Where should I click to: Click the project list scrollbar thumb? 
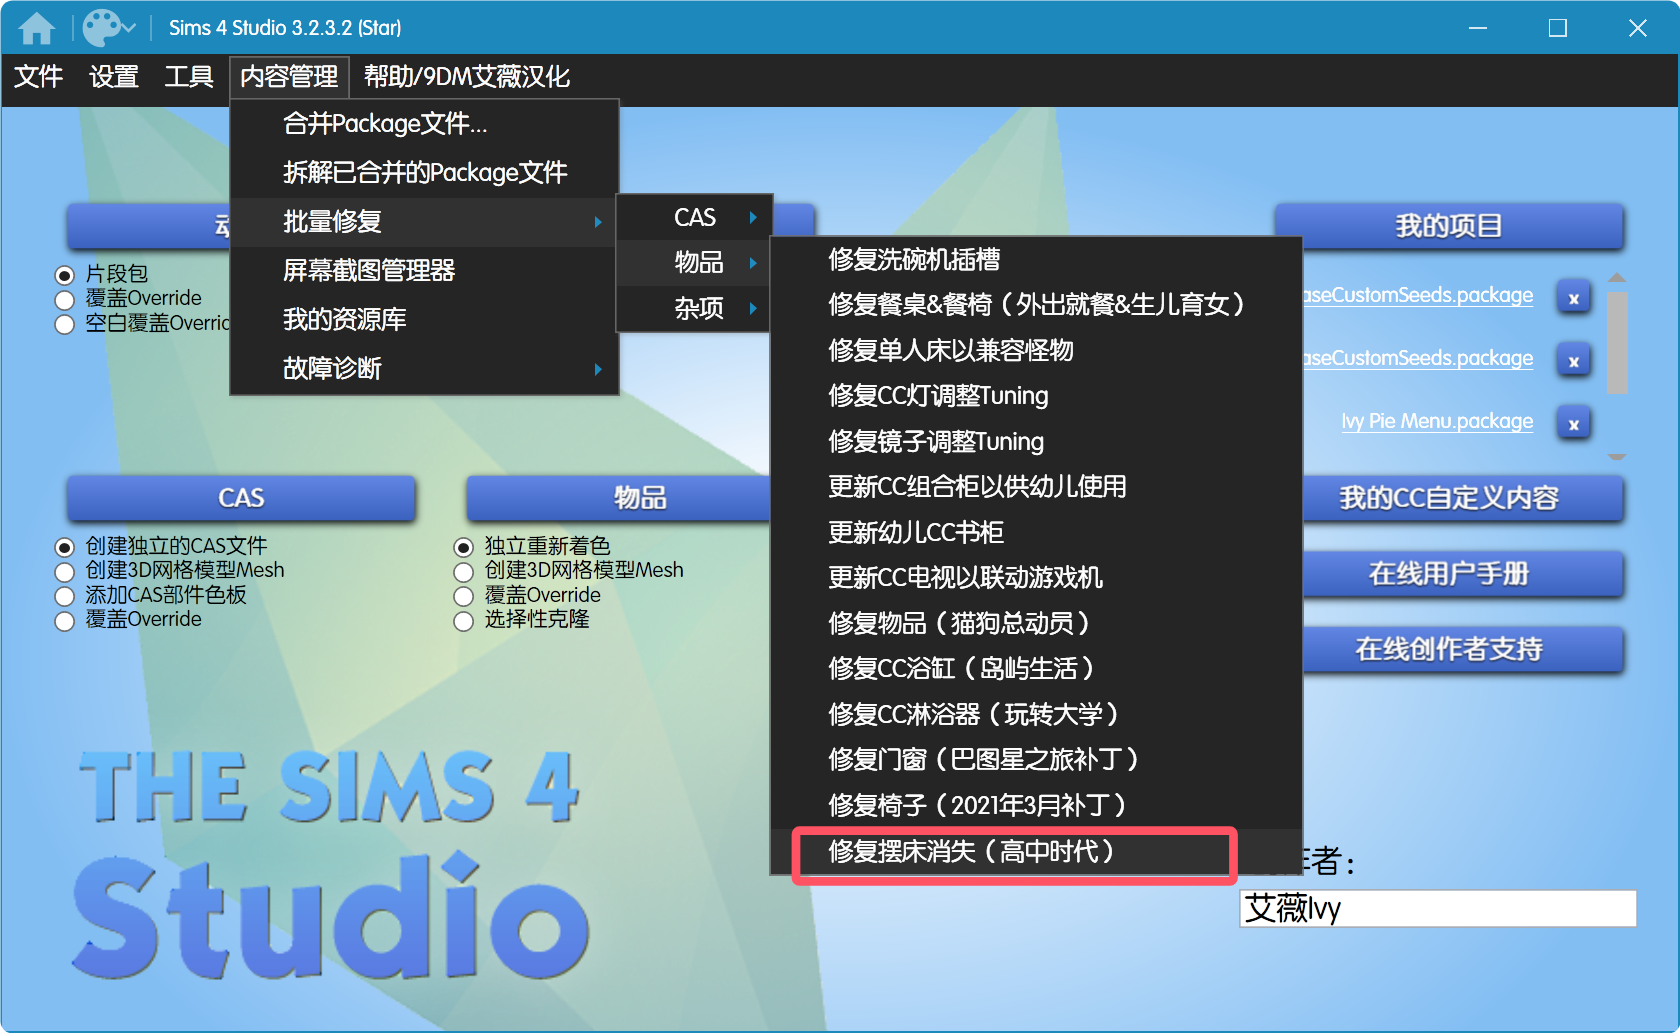click(x=1617, y=342)
